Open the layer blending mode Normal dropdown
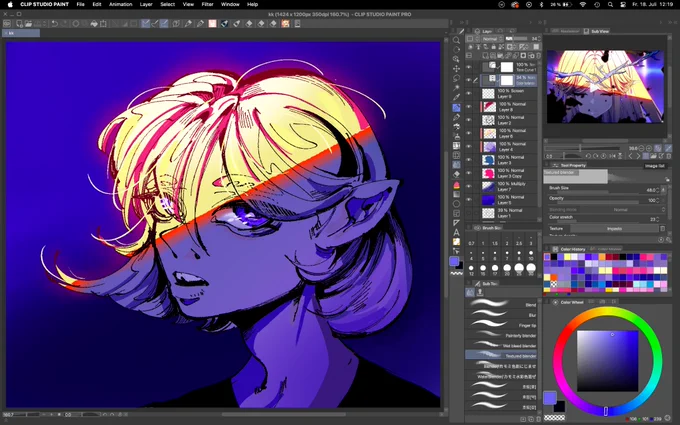Viewport: 680px width, 425px height. pos(492,39)
